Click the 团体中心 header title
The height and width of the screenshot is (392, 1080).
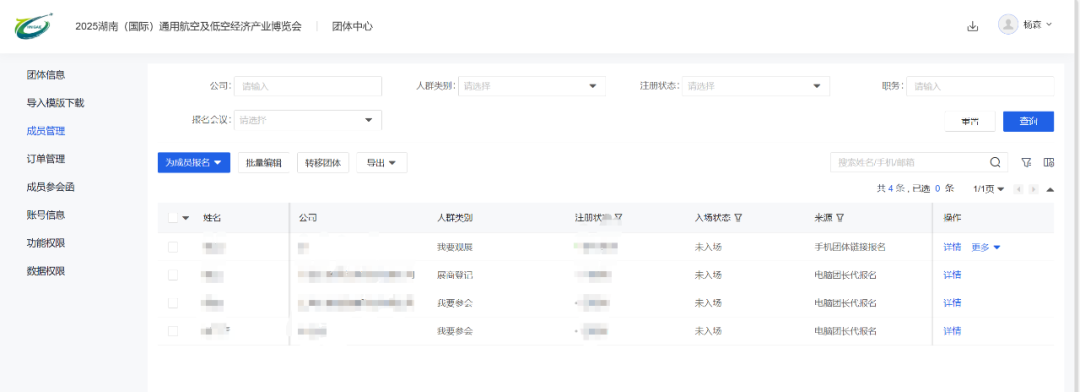[353, 26]
